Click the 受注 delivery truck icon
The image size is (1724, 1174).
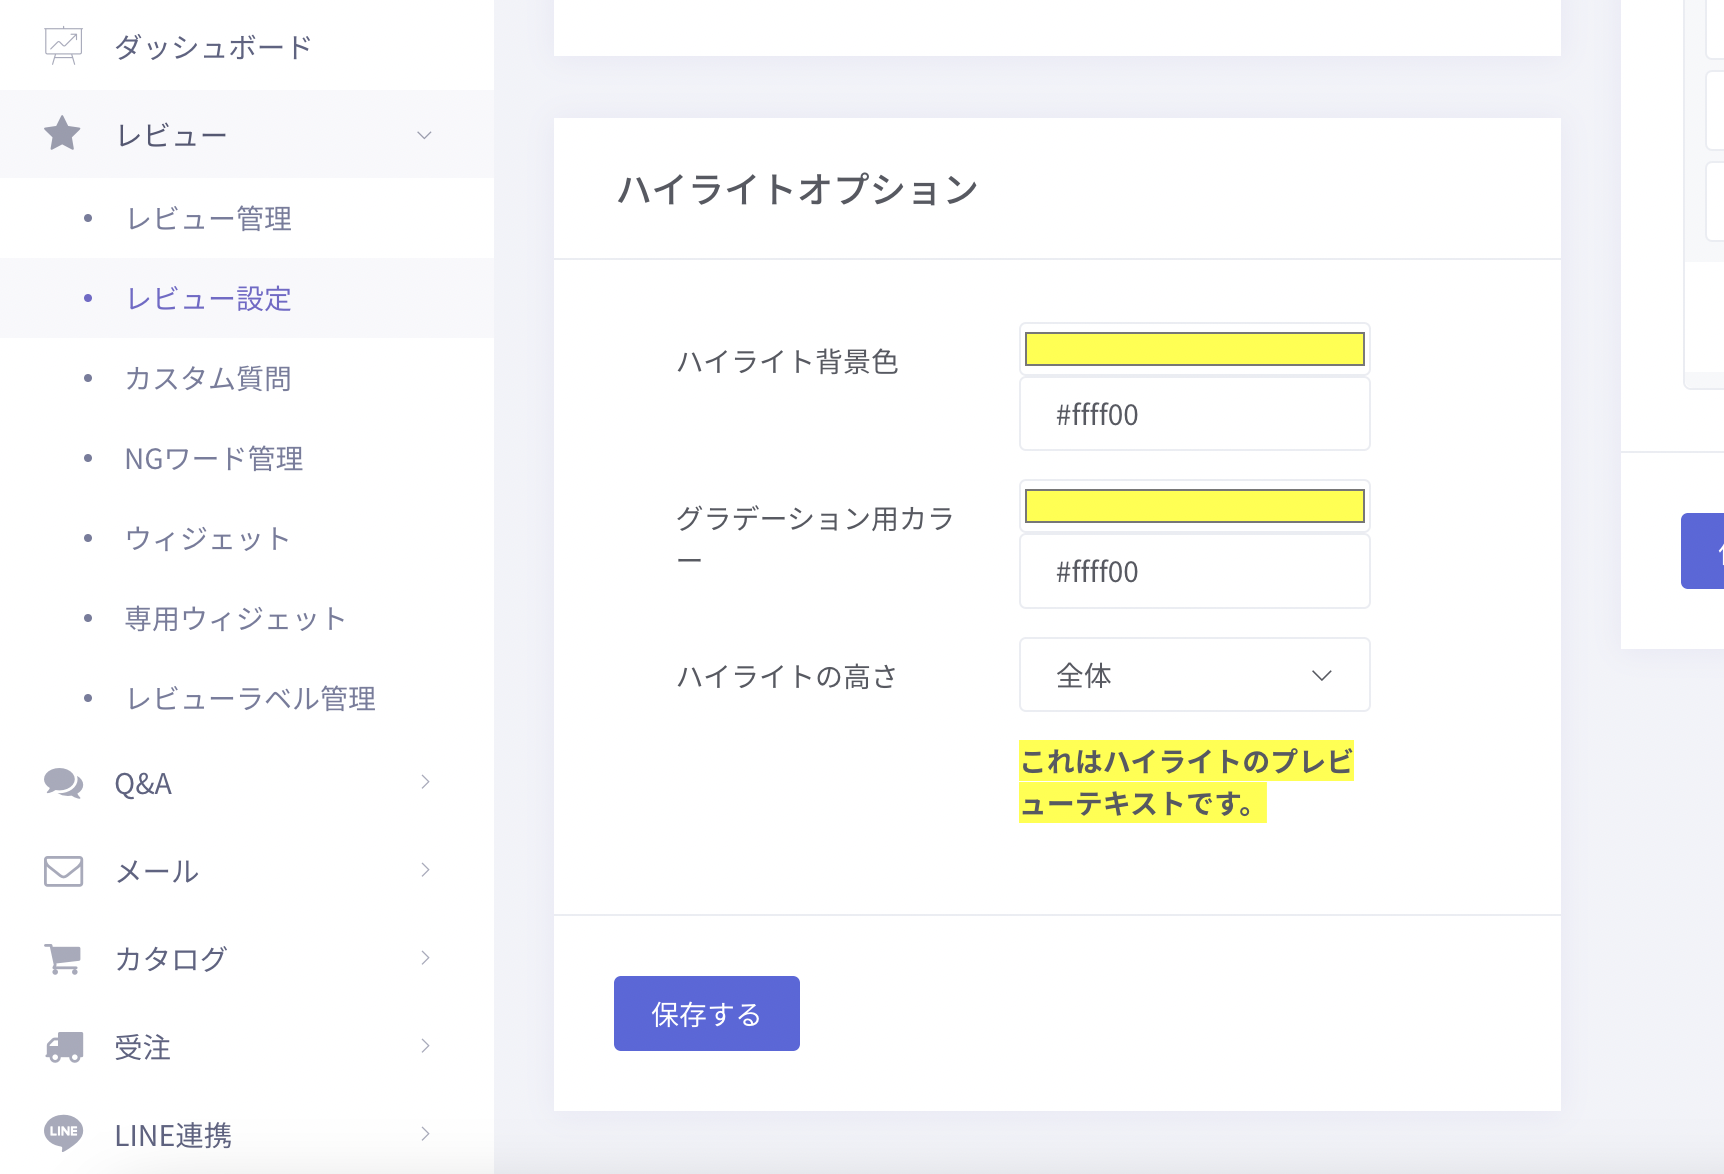click(64, 1047)
